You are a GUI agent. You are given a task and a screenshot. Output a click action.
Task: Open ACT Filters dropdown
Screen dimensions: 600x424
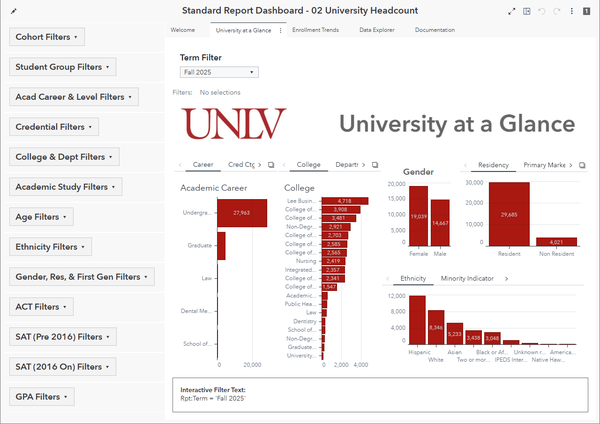tap(41, 307)
